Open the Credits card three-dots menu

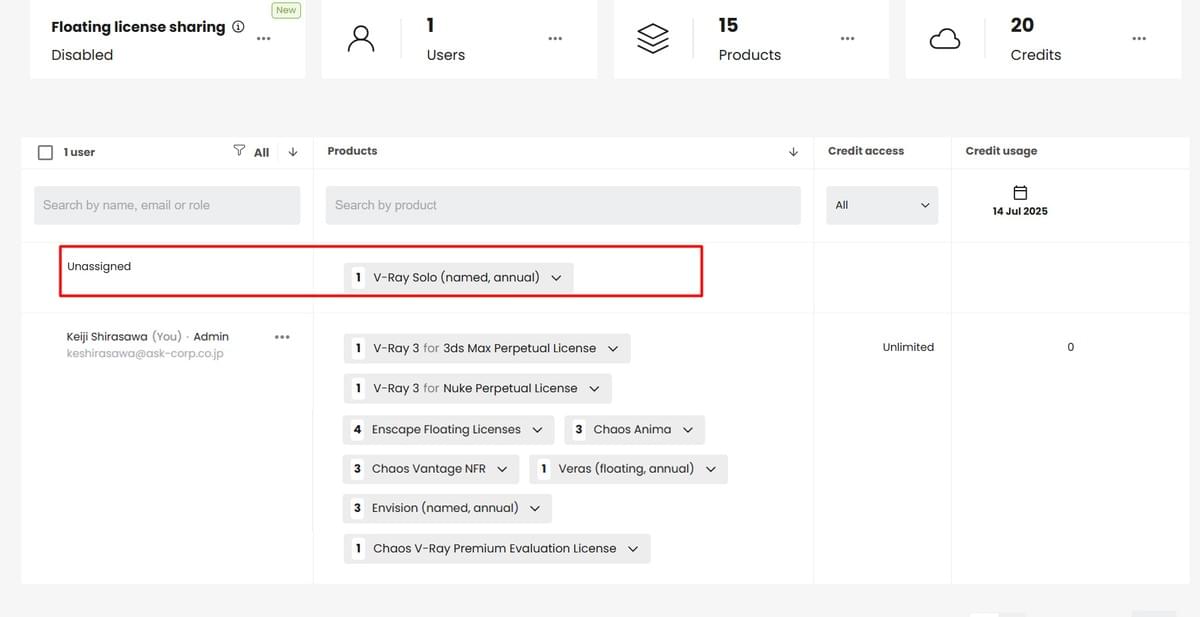(x=1139, y=39)
